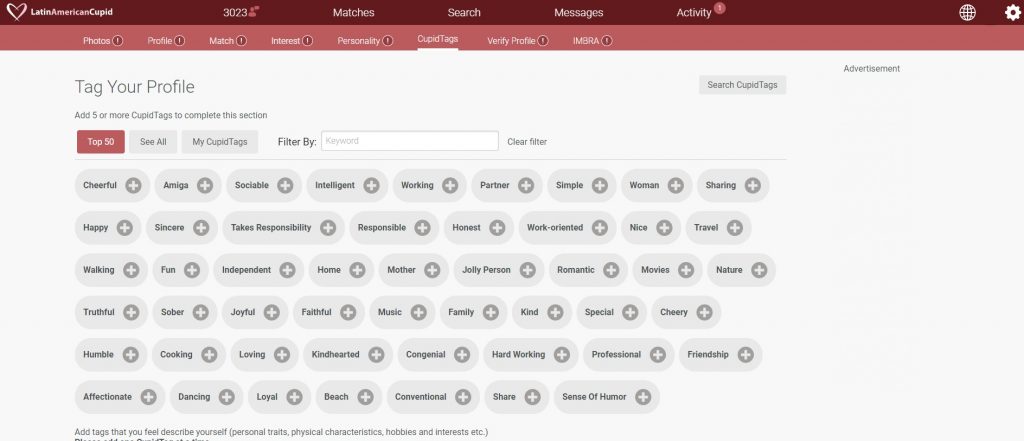Click the 3023 members online counter
Image resolution: width=1024 pixels, height=441 pixels.
click(x=241, y=12)
